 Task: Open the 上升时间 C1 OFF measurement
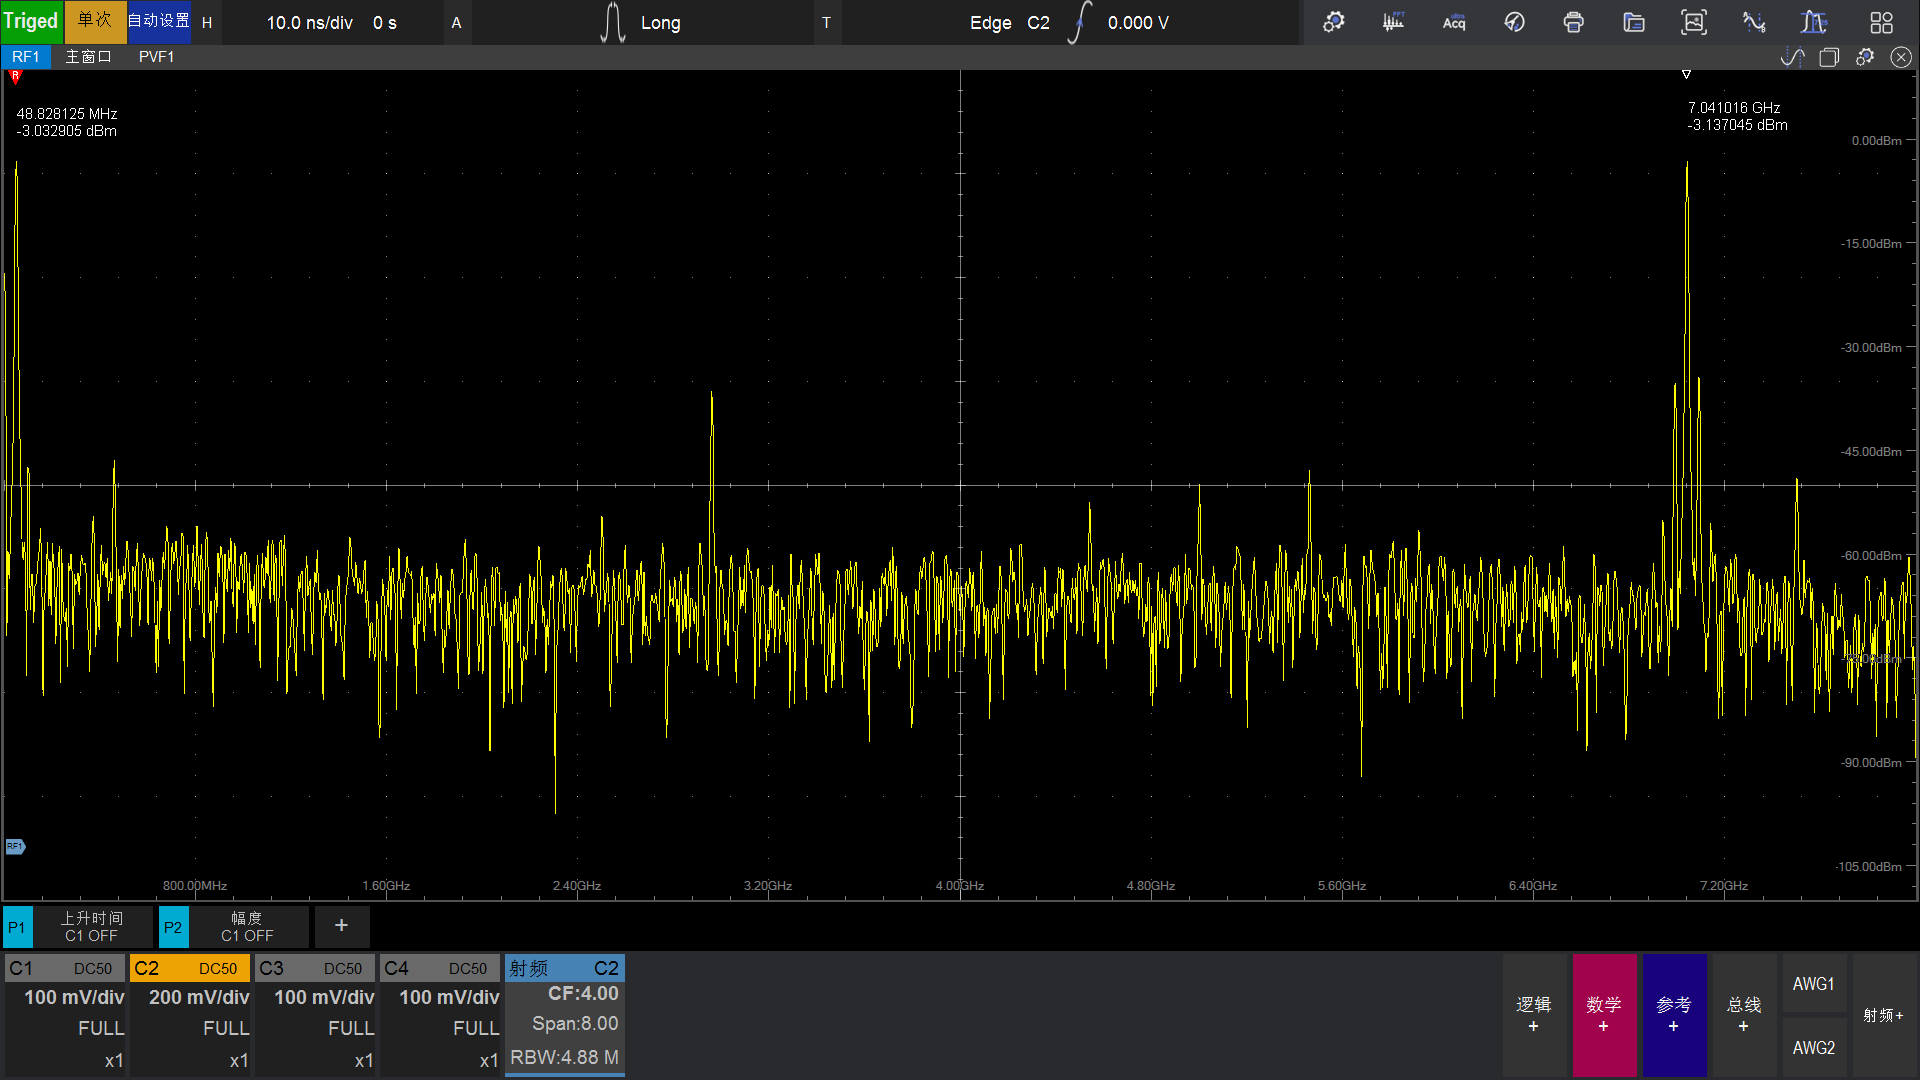[92, 927]
